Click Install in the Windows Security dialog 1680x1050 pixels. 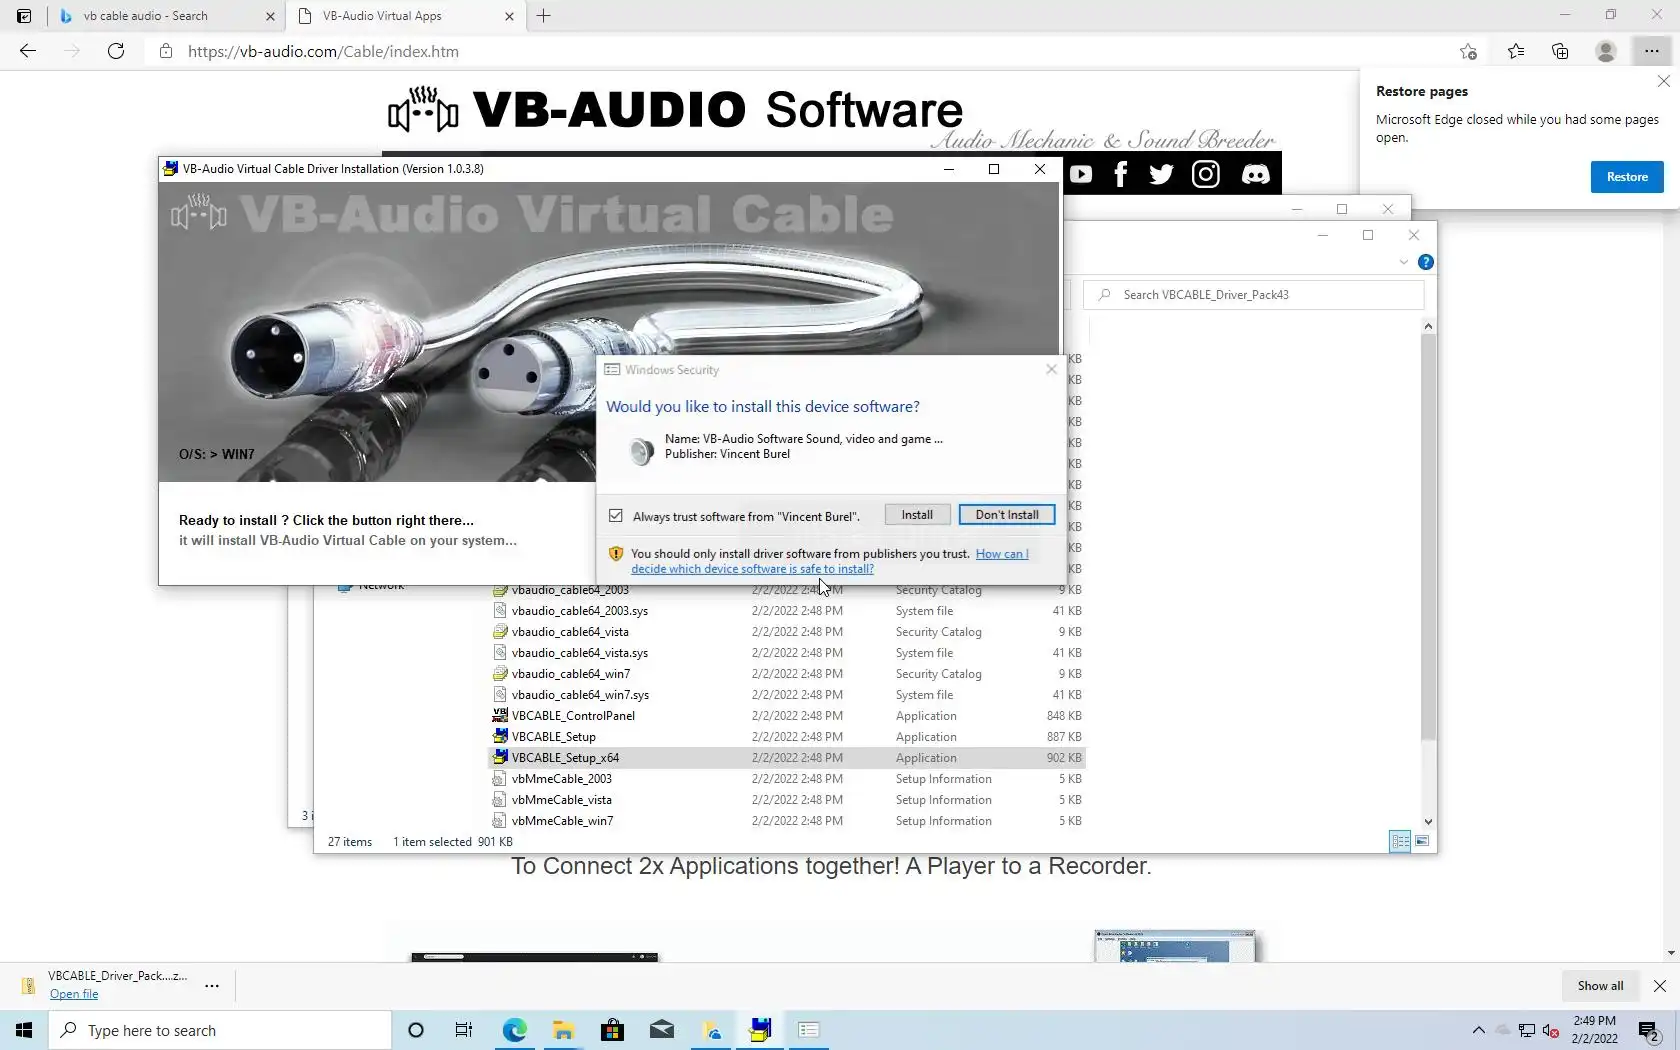tap(917, 515)
